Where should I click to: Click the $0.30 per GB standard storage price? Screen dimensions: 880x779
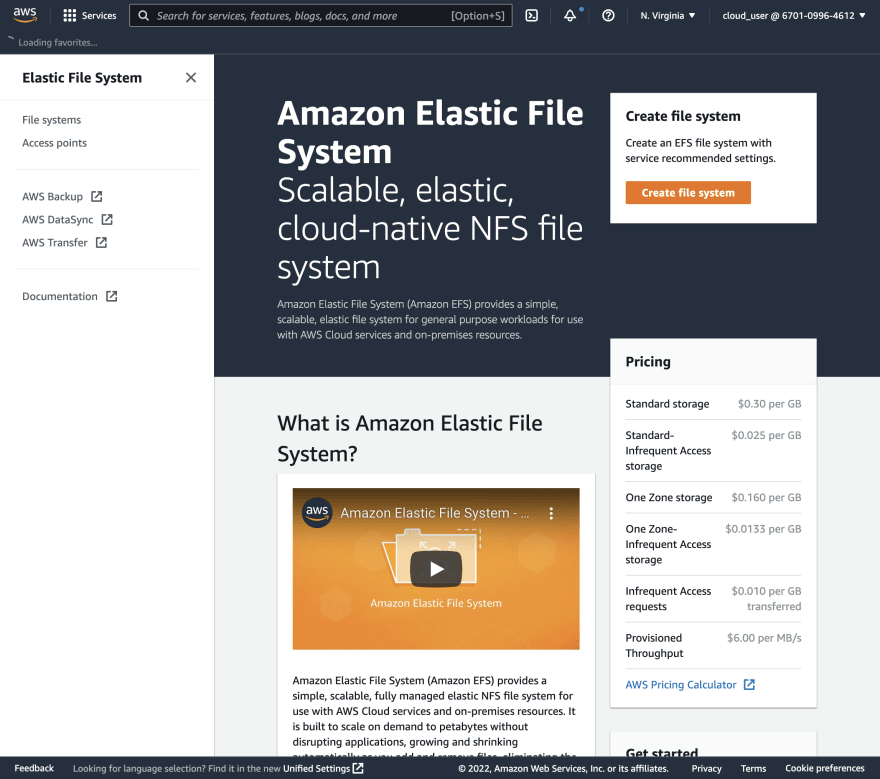tap(769, 404)
